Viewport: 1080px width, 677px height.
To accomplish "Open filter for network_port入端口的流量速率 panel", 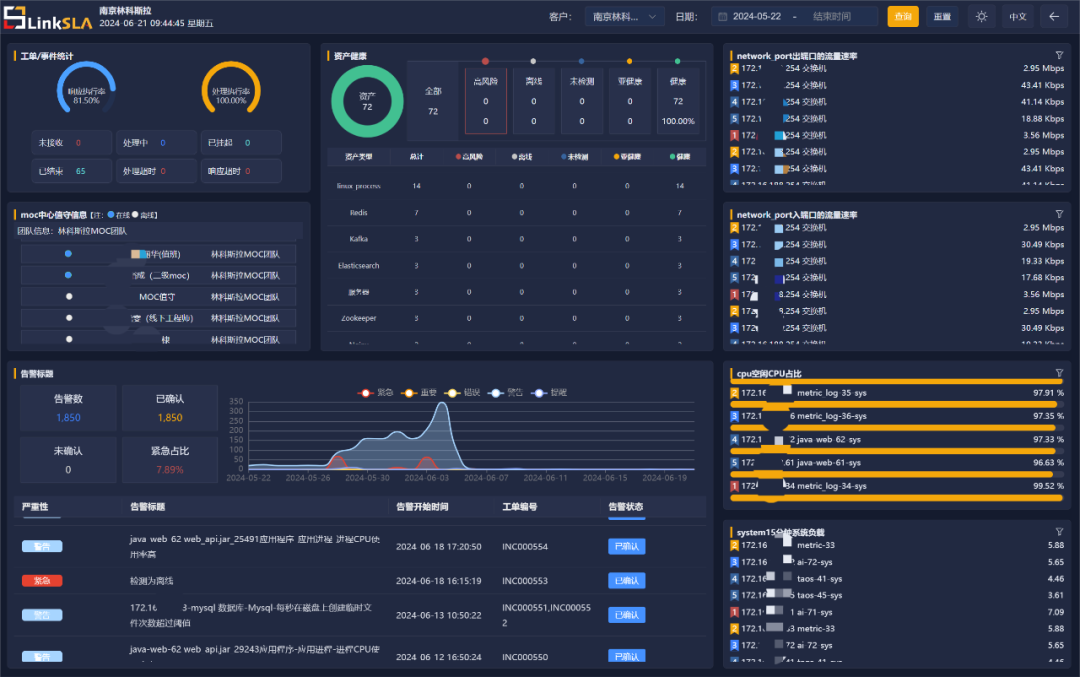I will 1059,214.
